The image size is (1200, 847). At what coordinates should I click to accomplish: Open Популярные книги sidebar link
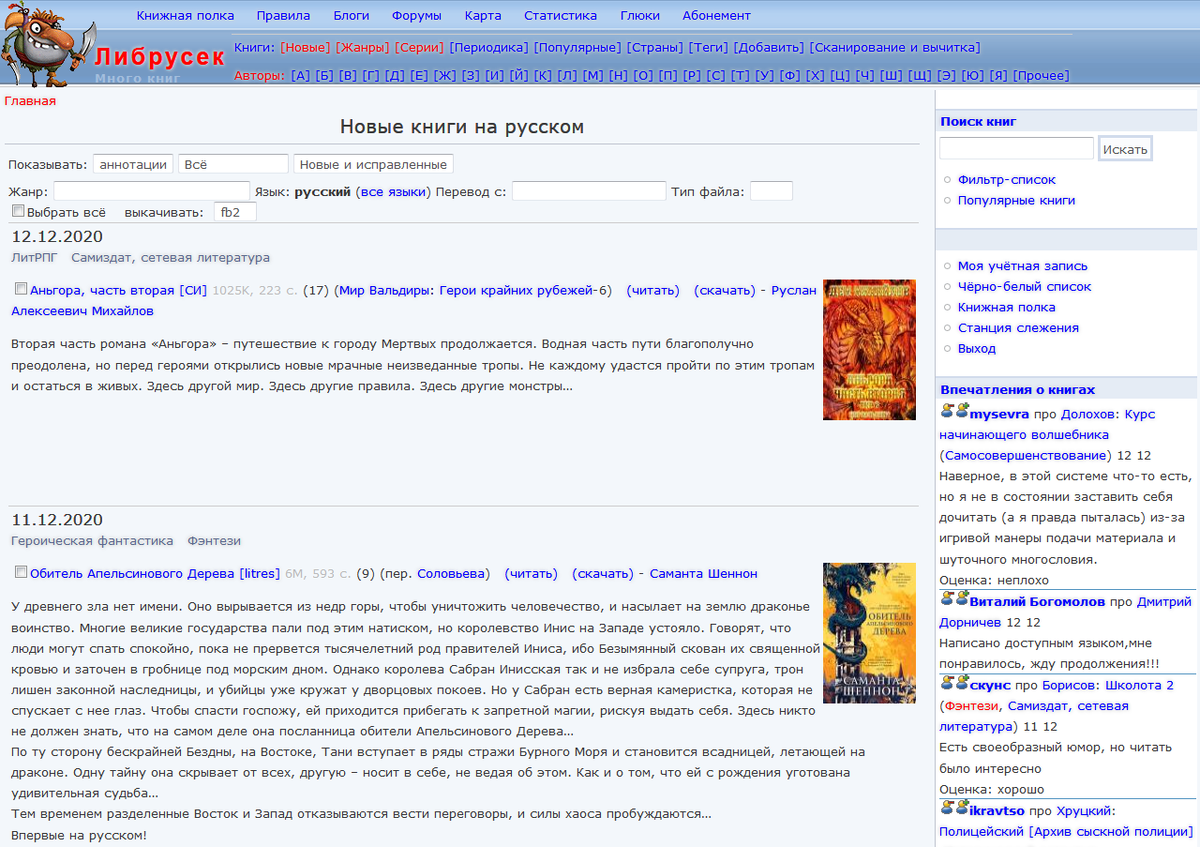1017,200
